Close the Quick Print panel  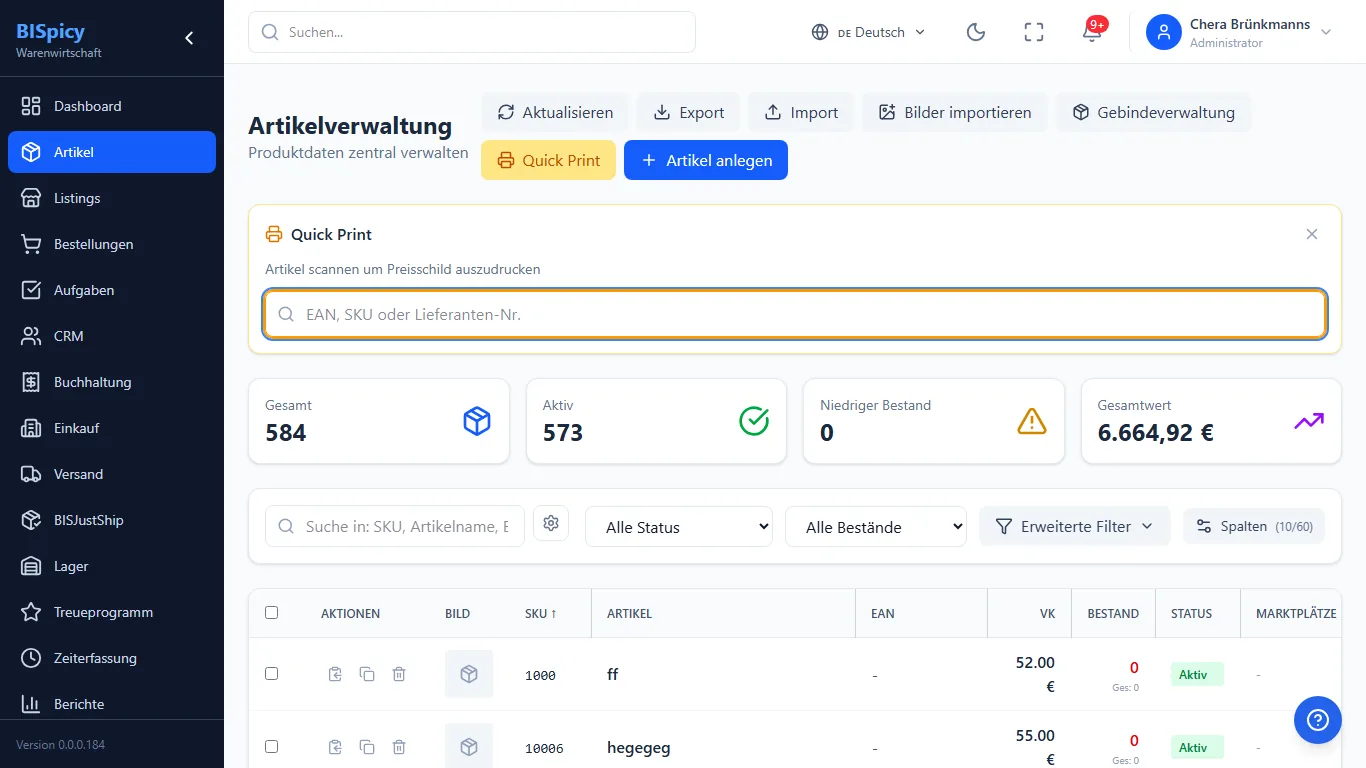(1312, 234)
